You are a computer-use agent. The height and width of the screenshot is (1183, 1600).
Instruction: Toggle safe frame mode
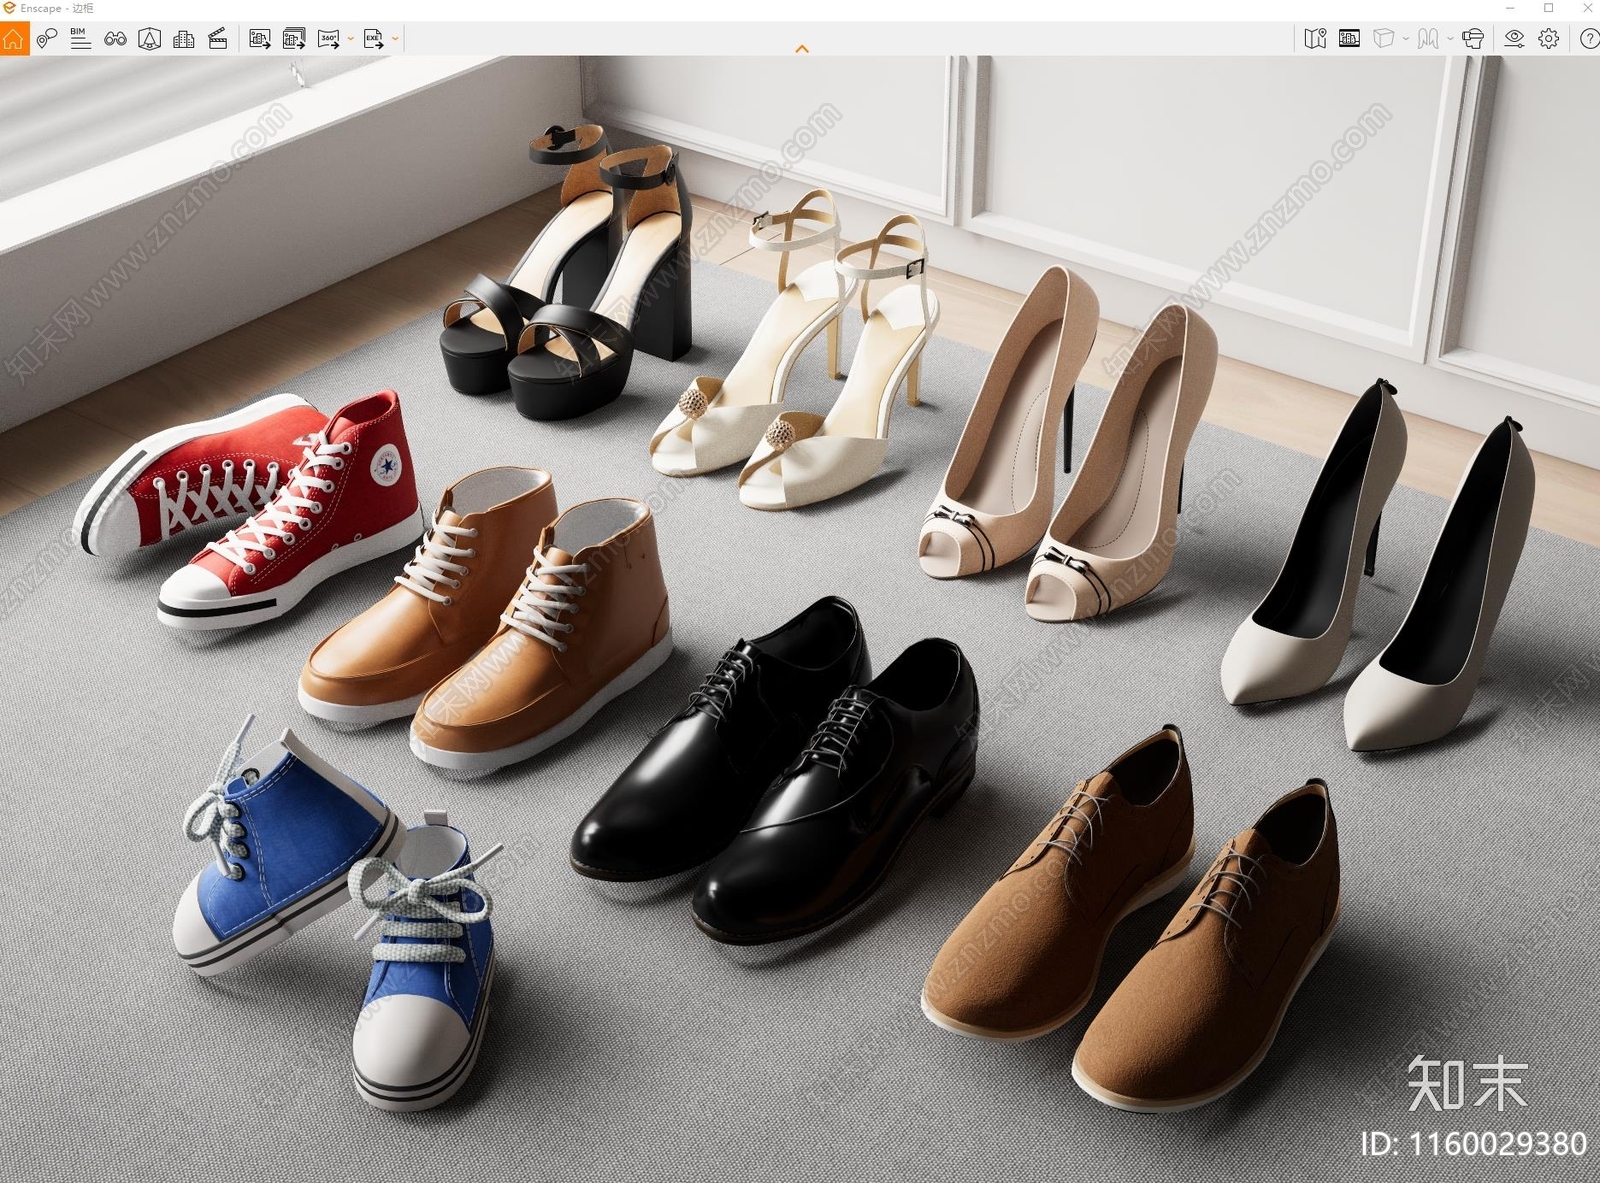[x=1349, y=39]
